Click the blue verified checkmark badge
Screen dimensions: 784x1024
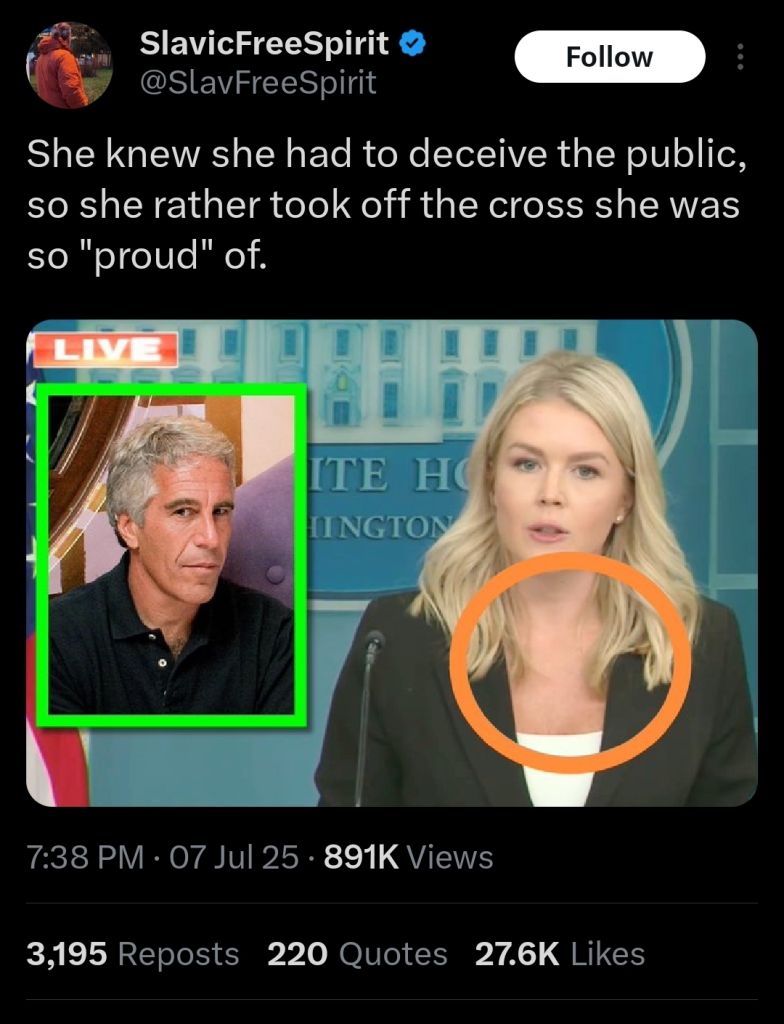click(x=412, y=44)
